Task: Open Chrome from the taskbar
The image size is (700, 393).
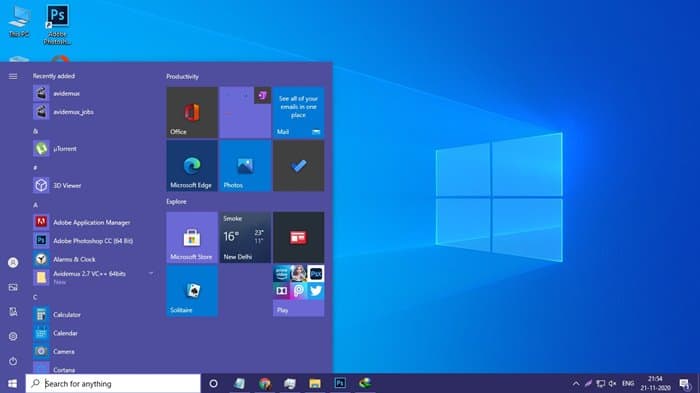Action: tap(265, 383)
